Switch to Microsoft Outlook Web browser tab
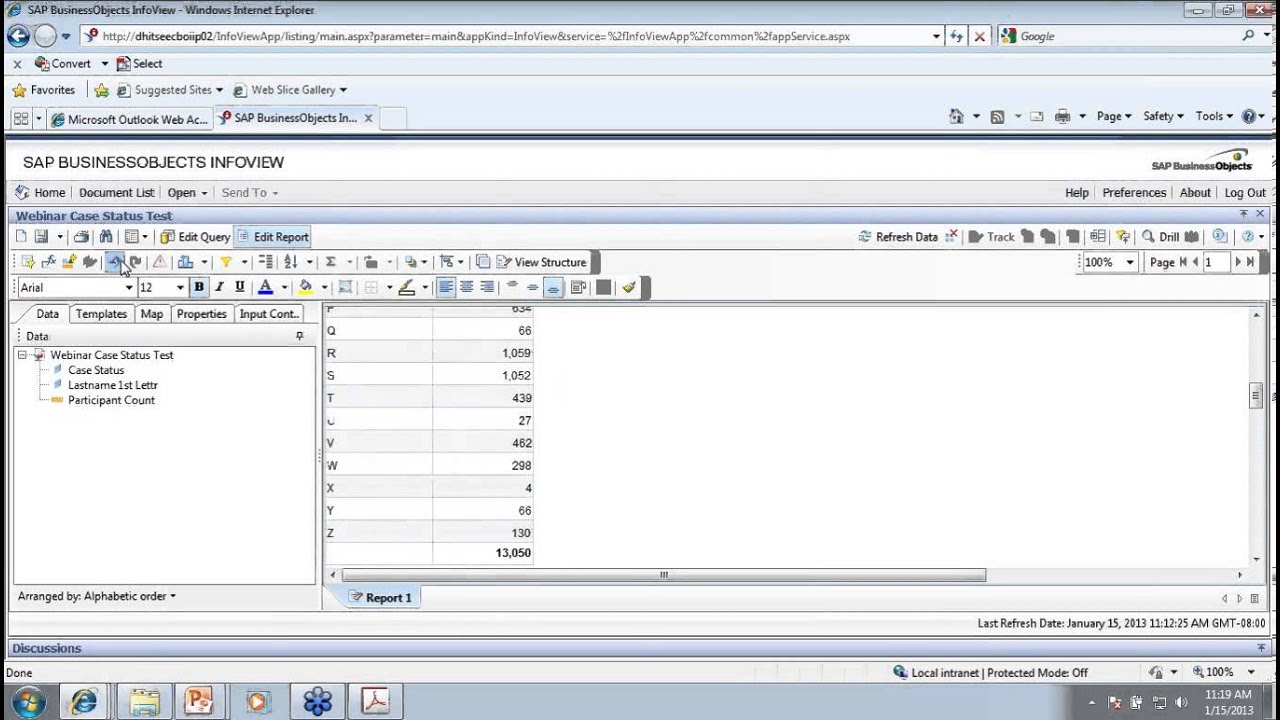The image size is (1280, 720). 129,119
